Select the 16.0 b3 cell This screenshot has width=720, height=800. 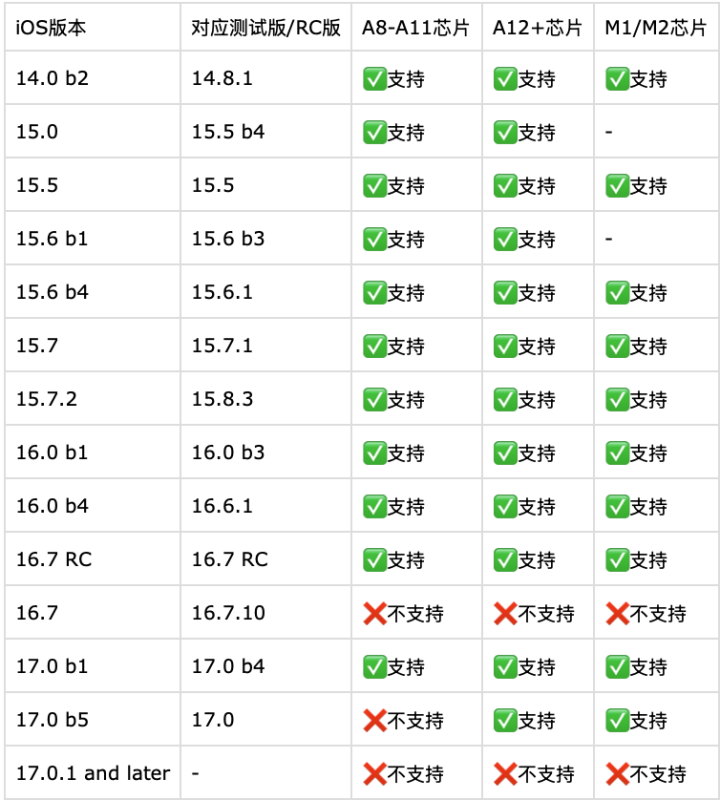(x=265, y=452)
